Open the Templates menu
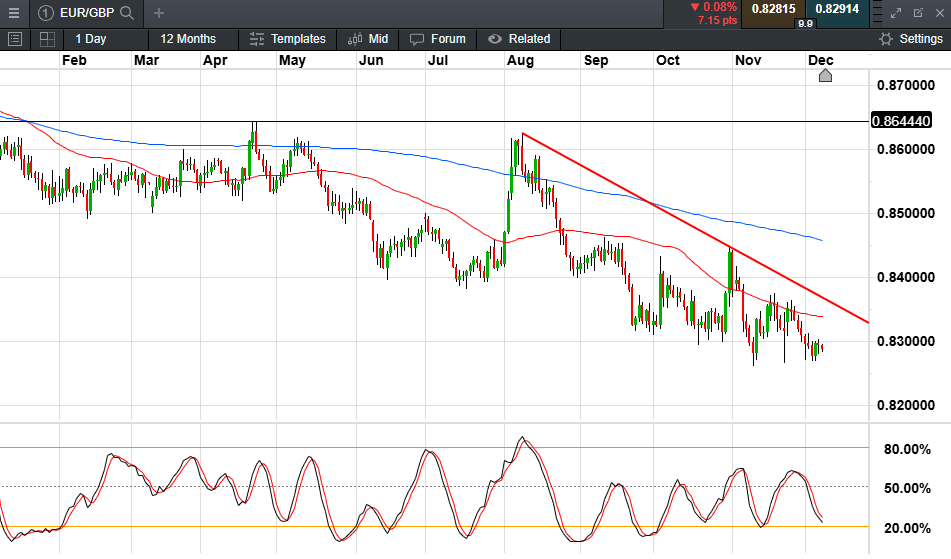 click(x=288, y=39)
